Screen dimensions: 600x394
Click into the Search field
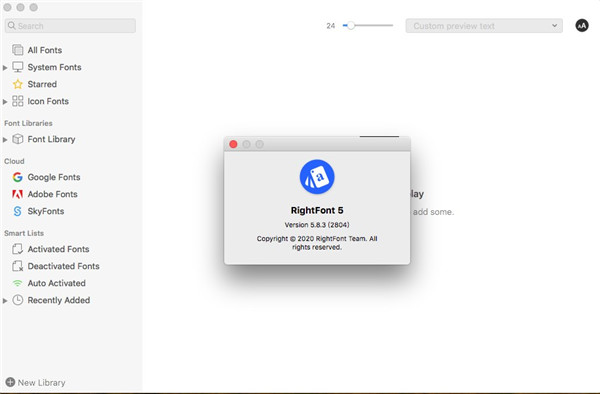coord(70,26)
